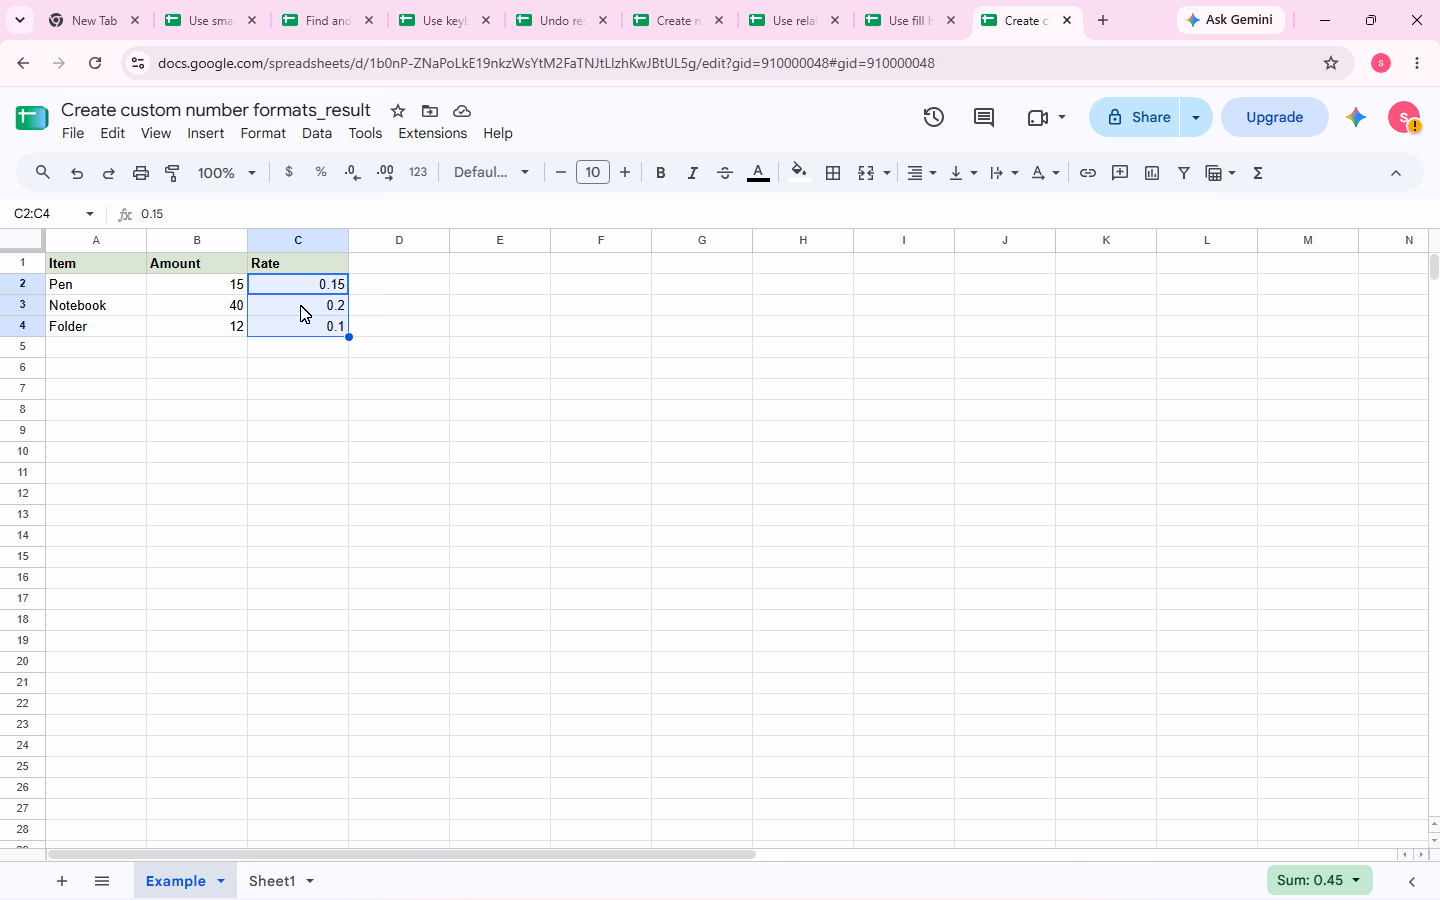The width and height of the screenshot is (1440, 900).
Task: Hide the menus with collapse arrow
Action: tap(1396, 173)
